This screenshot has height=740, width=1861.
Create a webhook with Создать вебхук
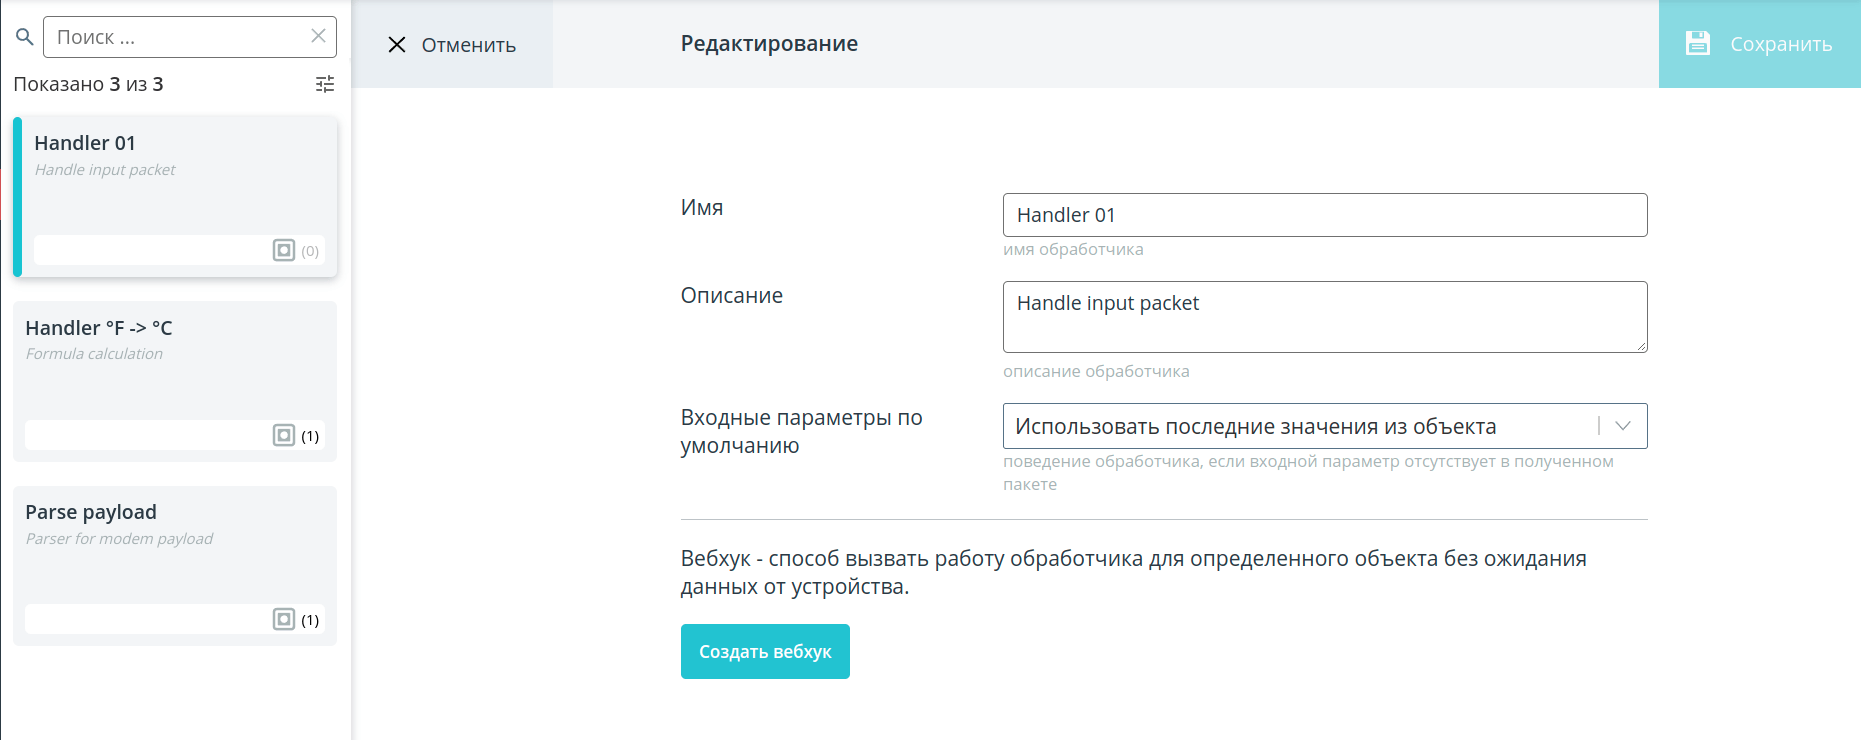pos(765,651)
